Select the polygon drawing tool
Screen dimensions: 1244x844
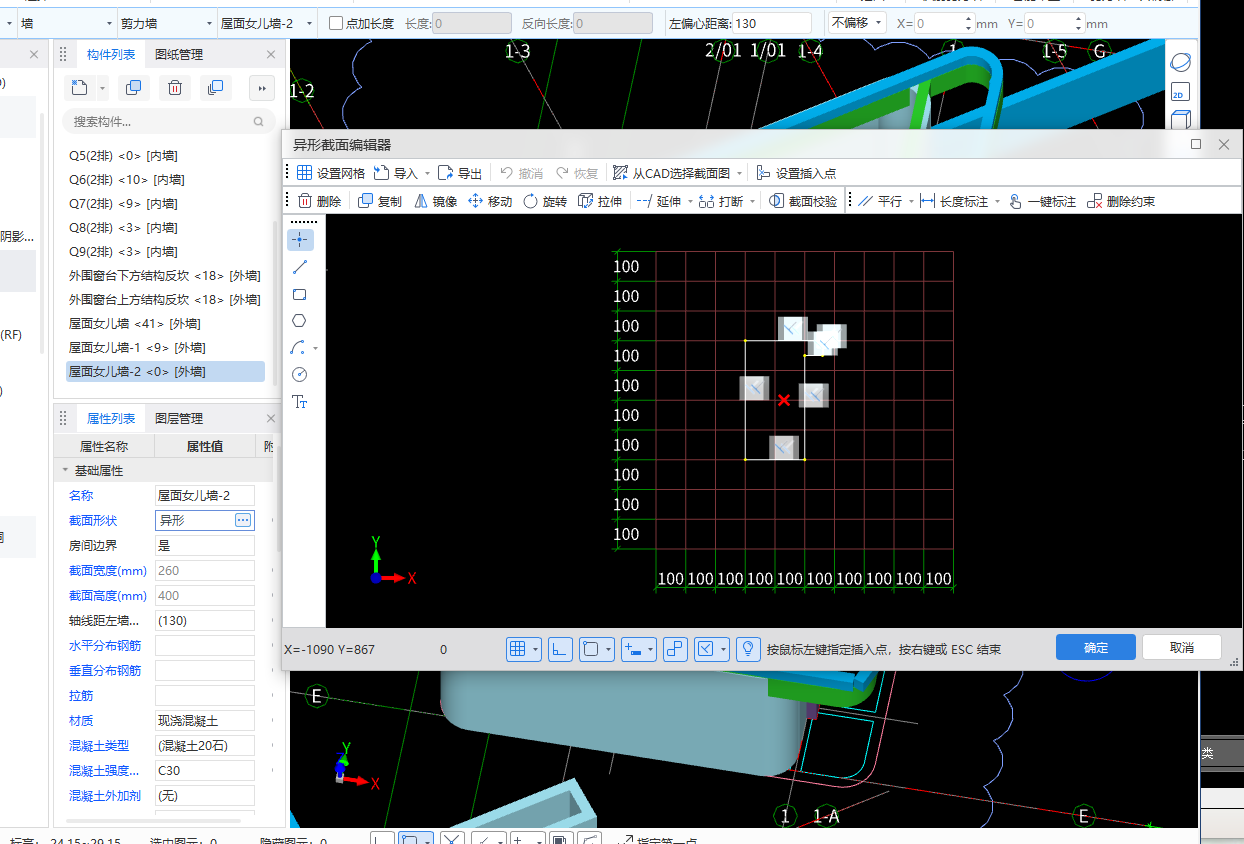tap(300, 321)
